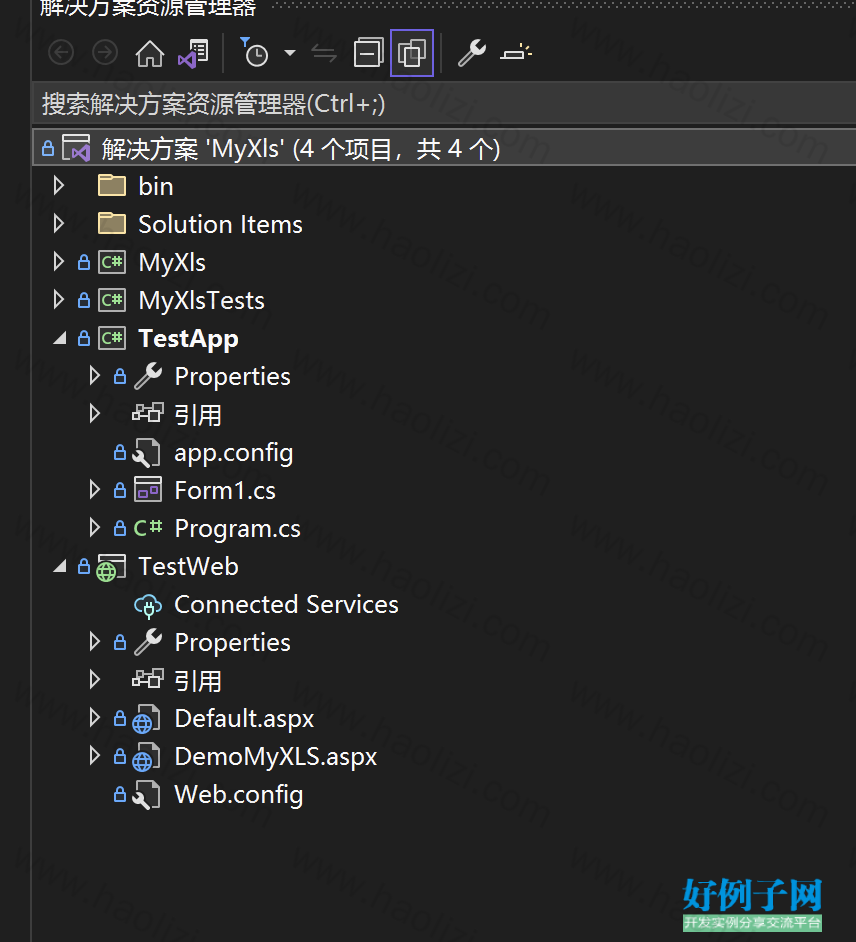This screenshot has height=942, width=856.
Task: Click the app.config file icon
Action: click(147, 453)
